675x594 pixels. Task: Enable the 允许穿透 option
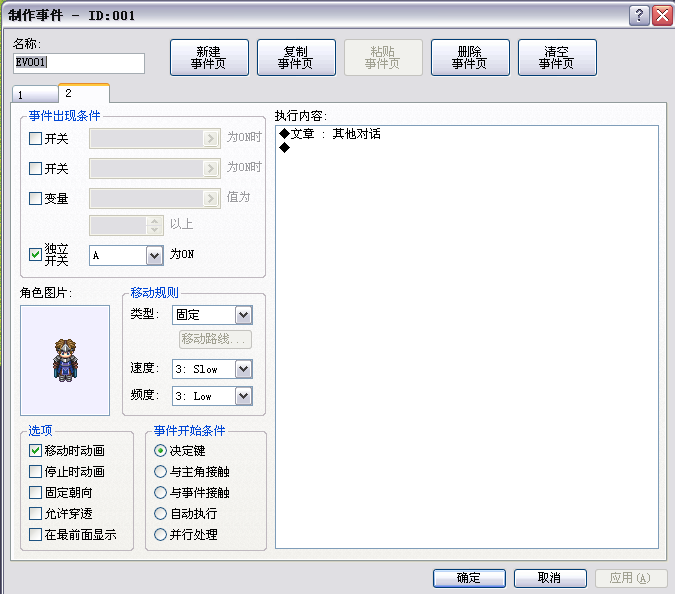pyautogui.click(x=35, y=514)
